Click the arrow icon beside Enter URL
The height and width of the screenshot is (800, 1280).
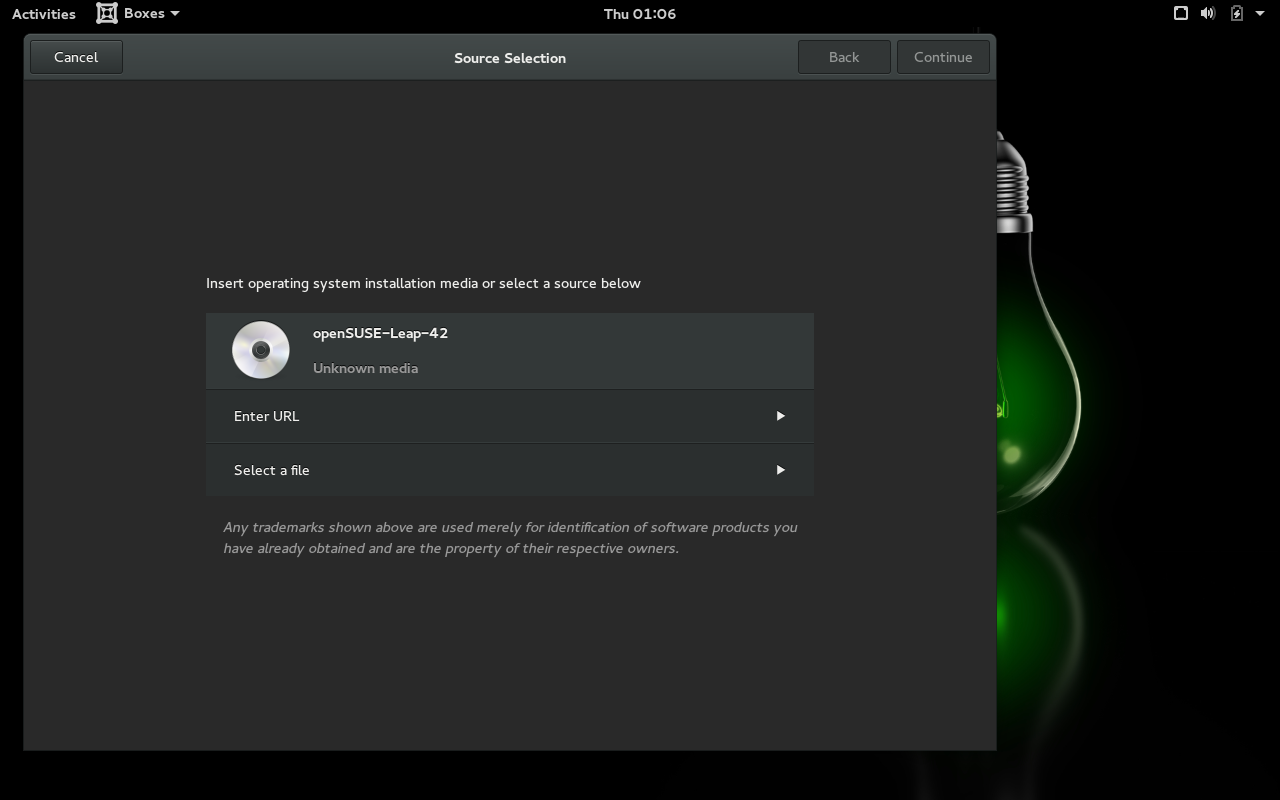click(780, 416)
